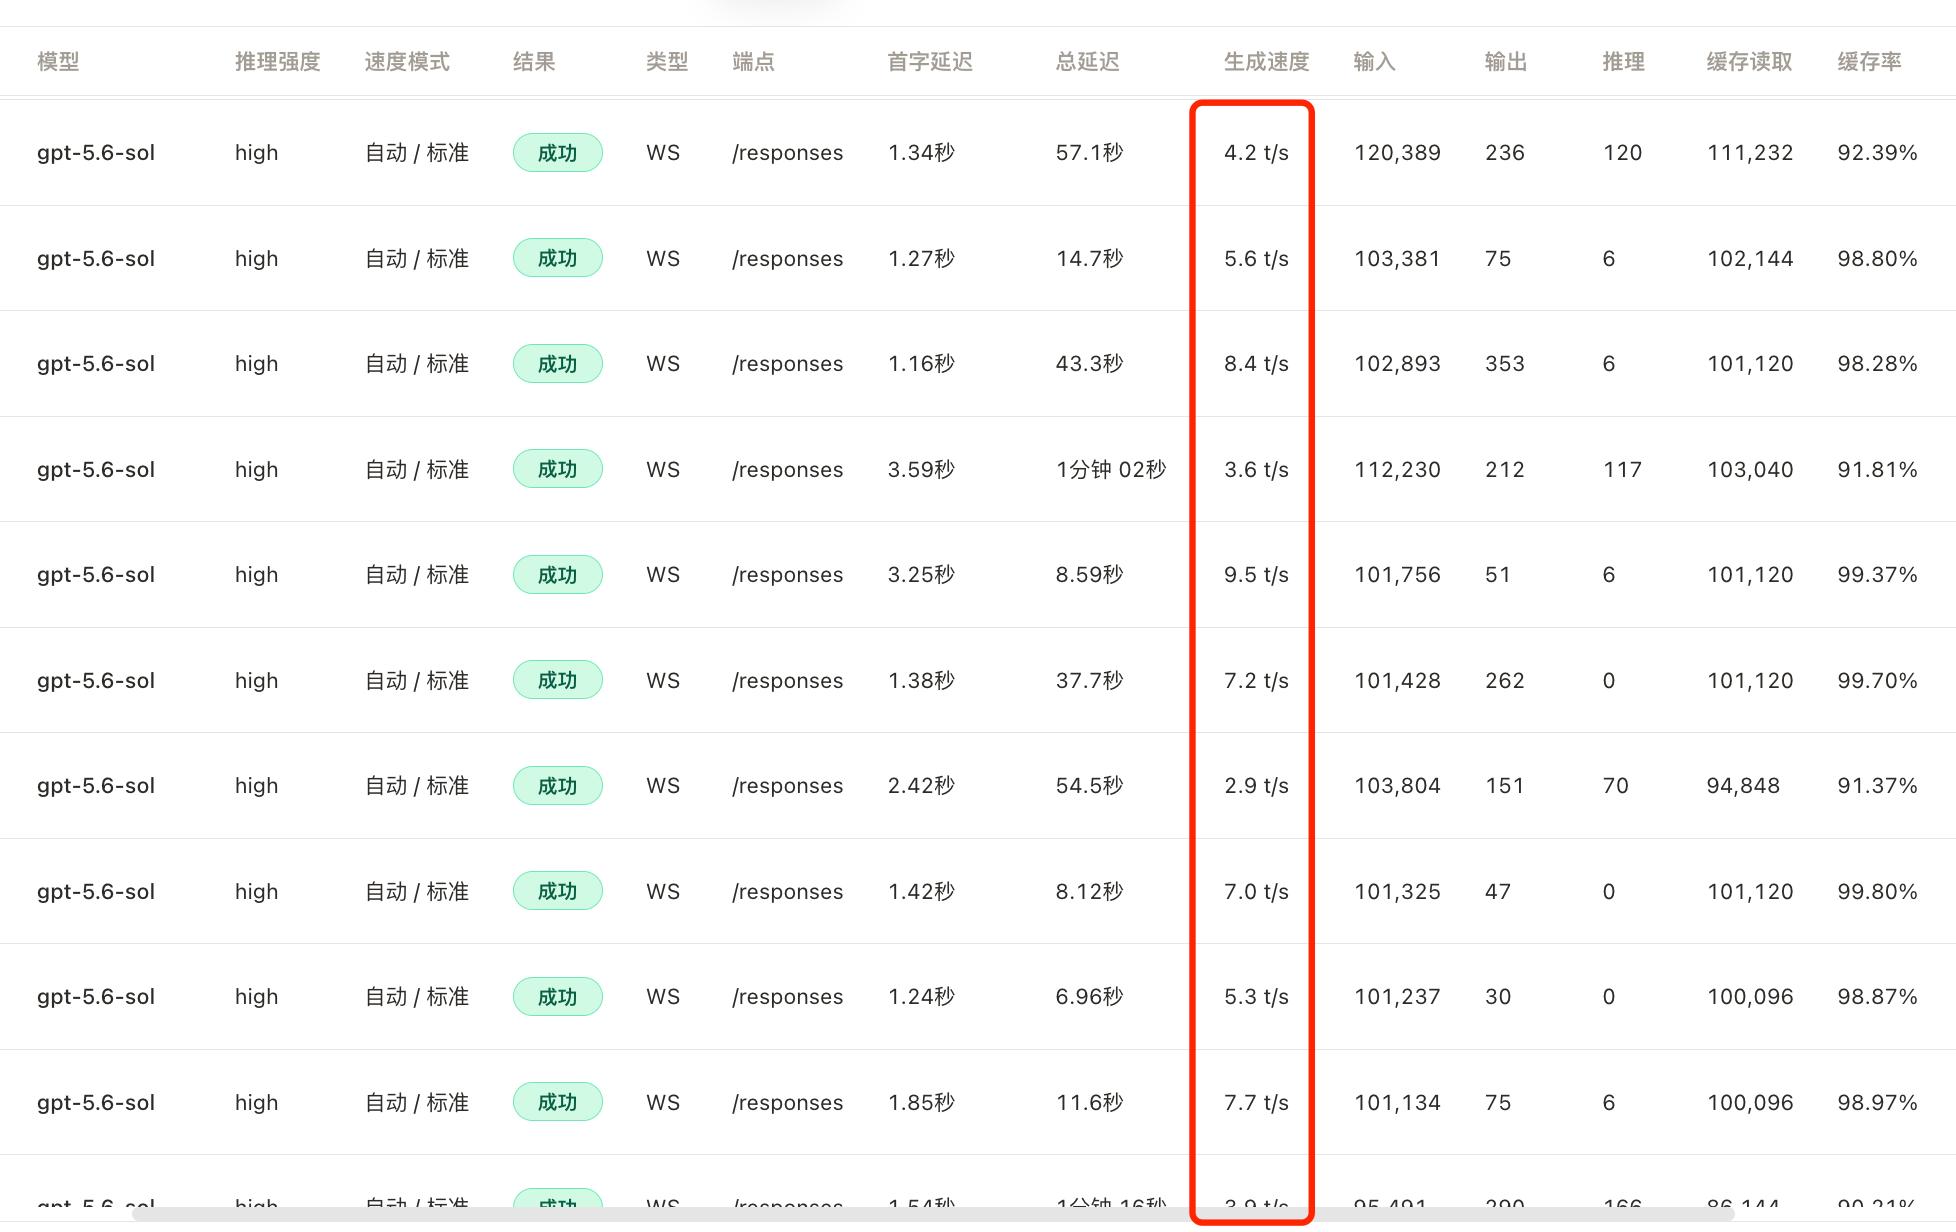Click /responses endpoint in the 9.5 t/s row

(788, 575)
